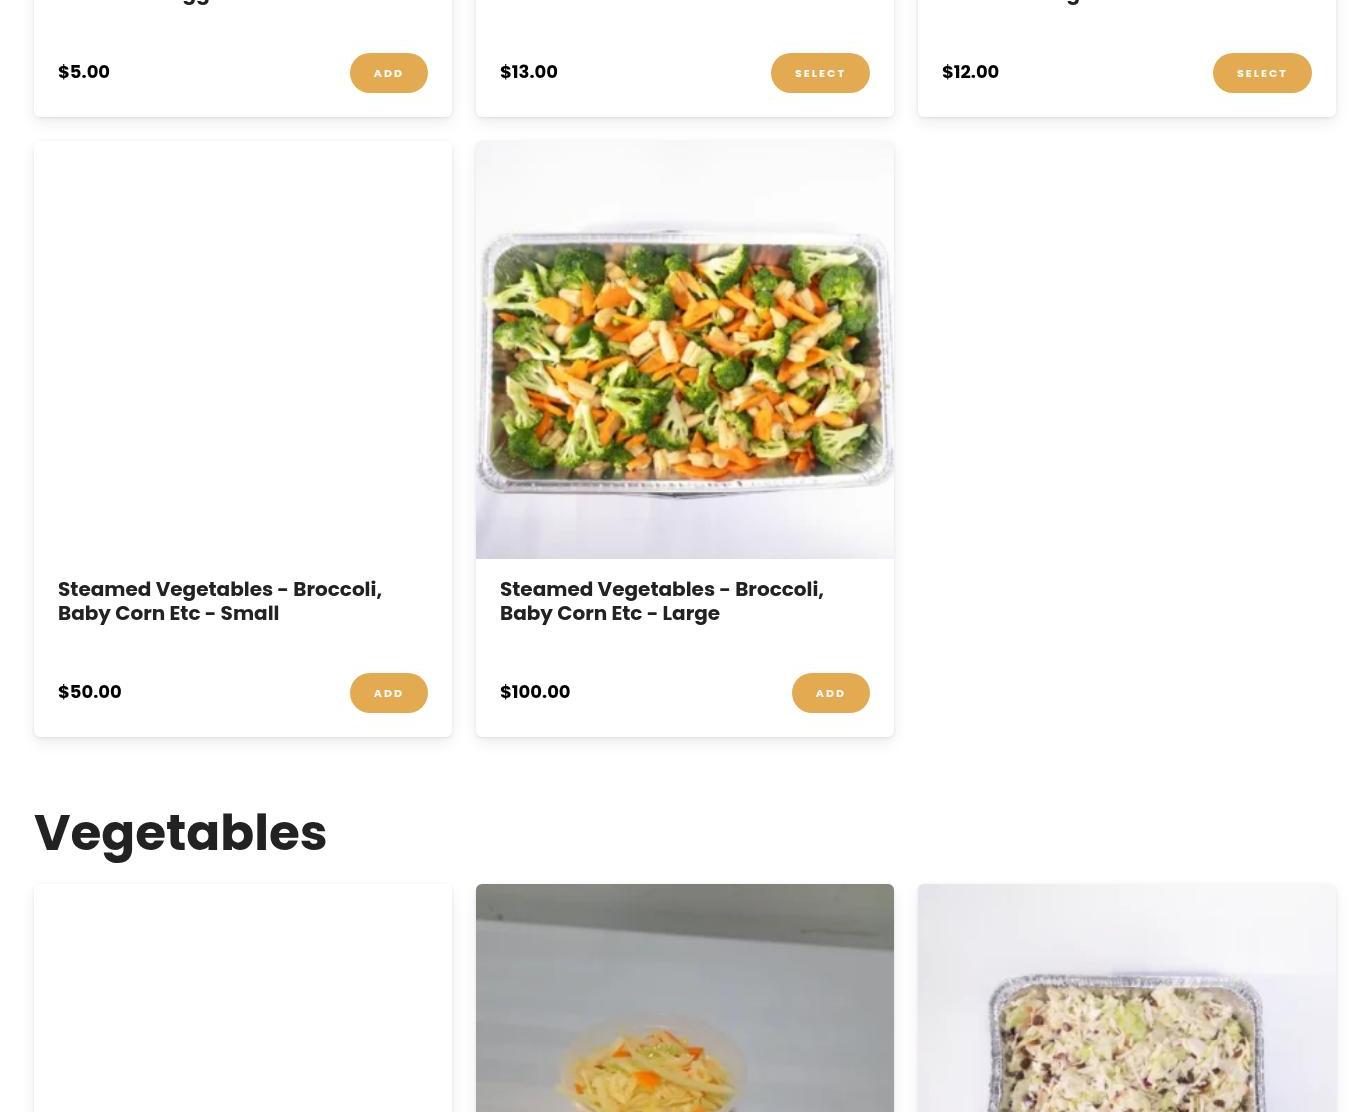Open the coleslaw tray photo under Vegetables
The width and height of the screenshot is (1370, 1112).
click(x=1127, y=998)
